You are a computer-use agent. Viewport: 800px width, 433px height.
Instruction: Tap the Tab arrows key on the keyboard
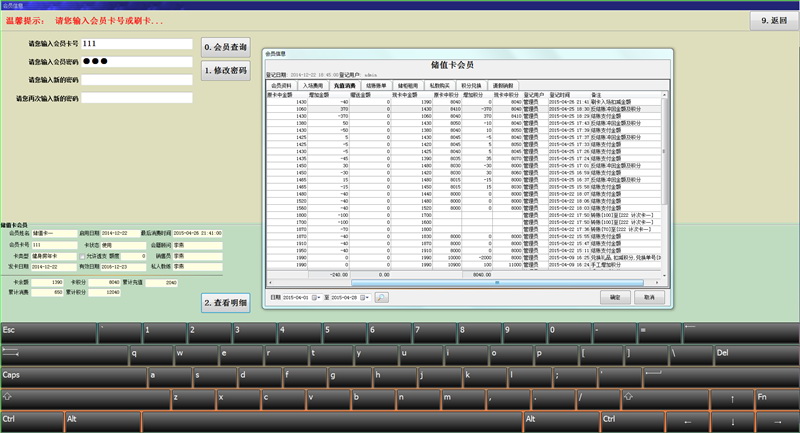click(x=64, y=355)
